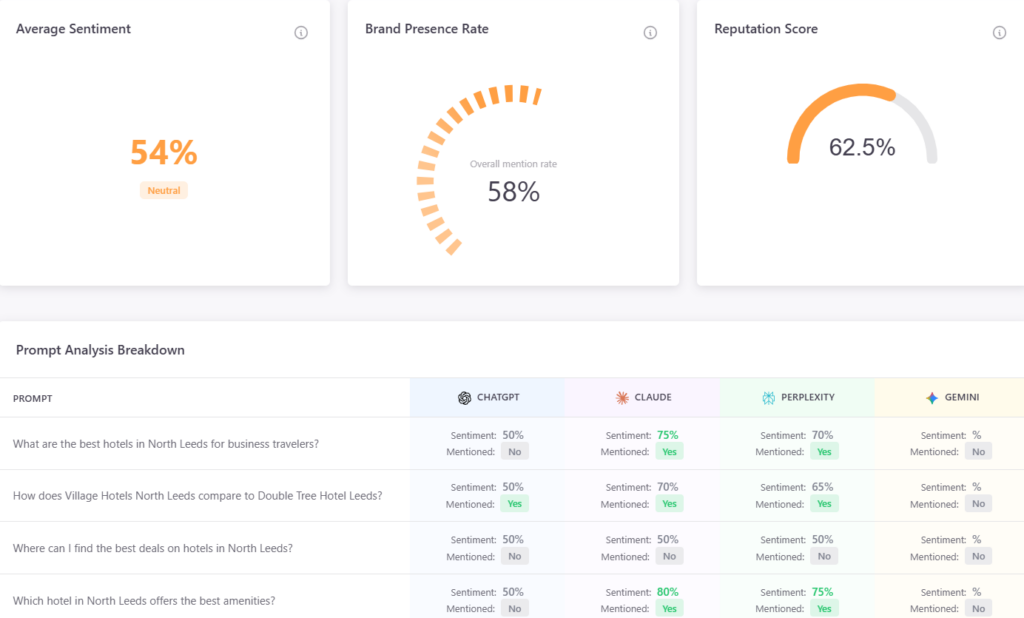Open the best deals on hotels prompt
Screen dimensions: 1024x618
[153, 548]
